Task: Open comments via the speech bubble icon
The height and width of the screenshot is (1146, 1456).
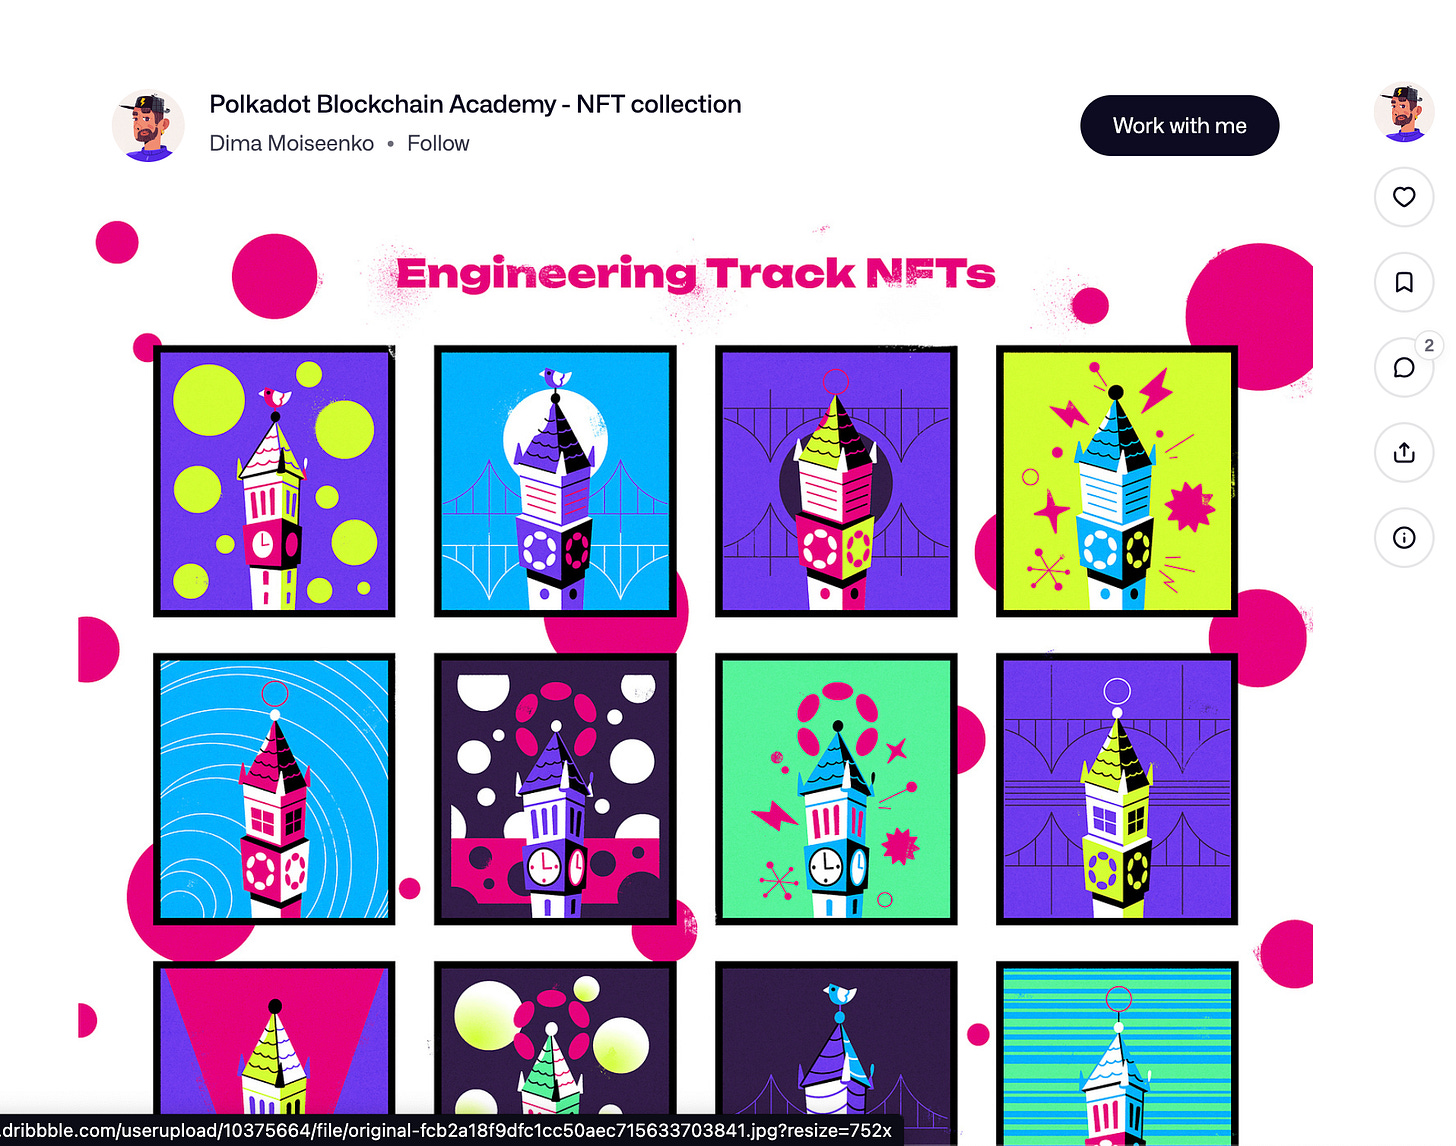Action: [x=1404, y=367]
